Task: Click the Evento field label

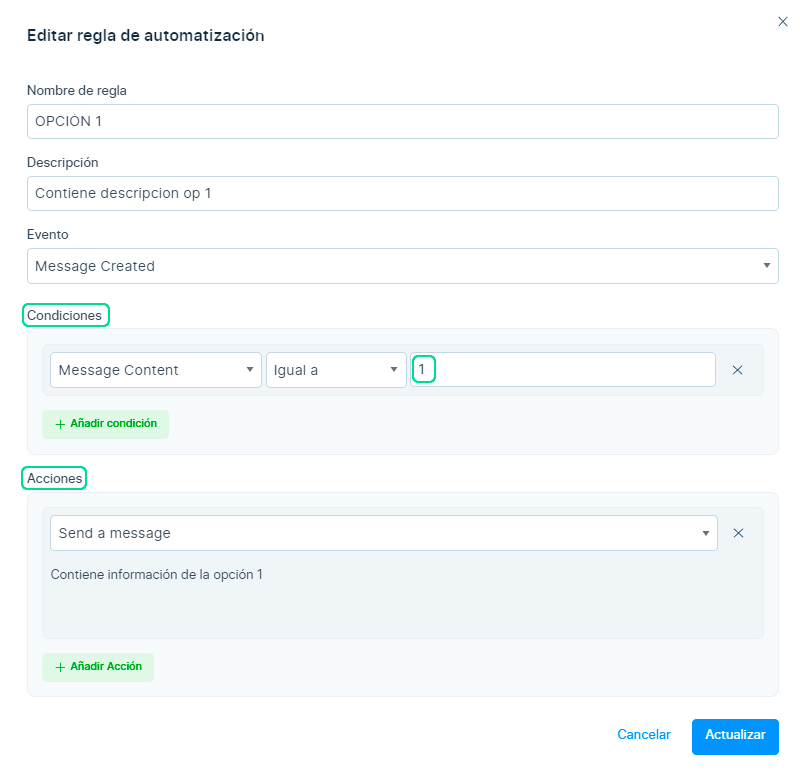Action: 48,234
